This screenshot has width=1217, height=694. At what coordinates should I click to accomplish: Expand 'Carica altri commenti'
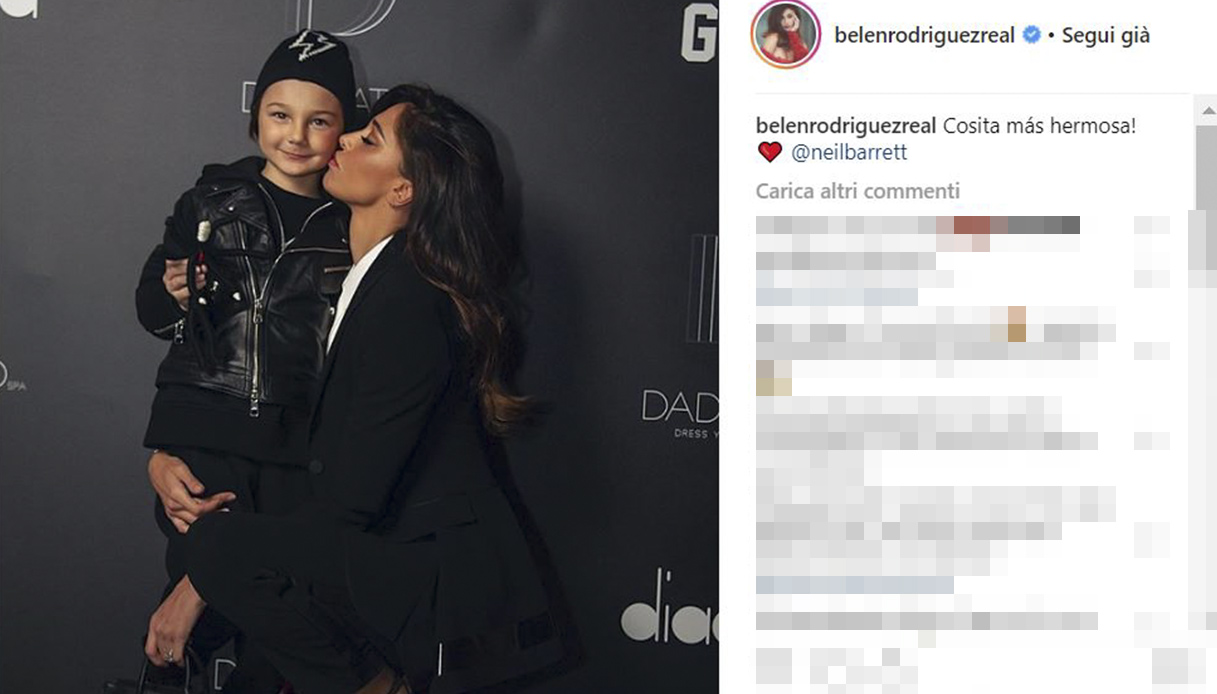(x=857, y=190)
